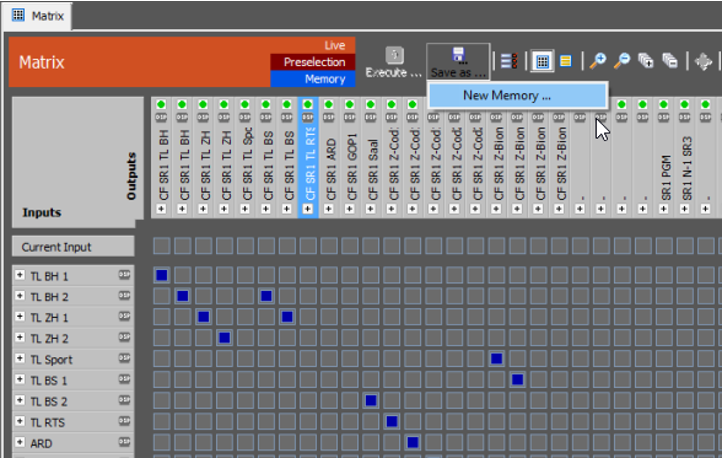This screenshot has height=458, width=722.
Task: Click DSP icon on ARD input row
Action: point(124,442)
